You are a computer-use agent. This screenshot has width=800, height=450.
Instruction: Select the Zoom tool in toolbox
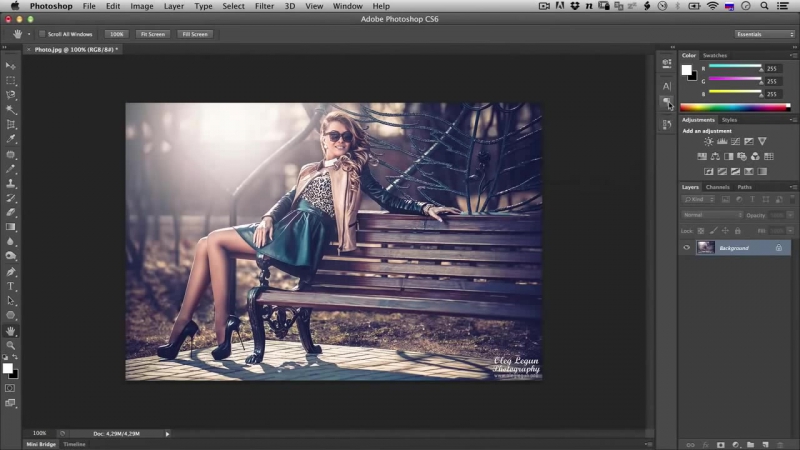pos(11,345)
